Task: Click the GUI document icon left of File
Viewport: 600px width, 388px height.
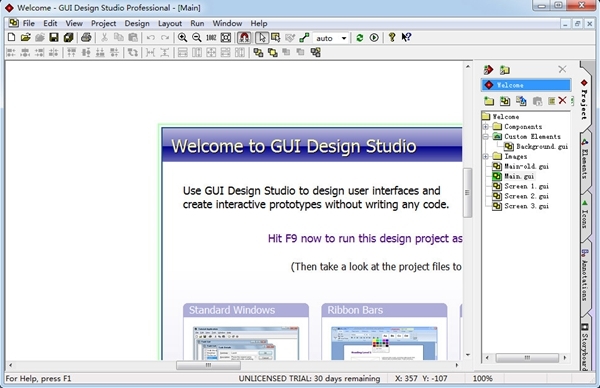Action: [x=13, y=23]
